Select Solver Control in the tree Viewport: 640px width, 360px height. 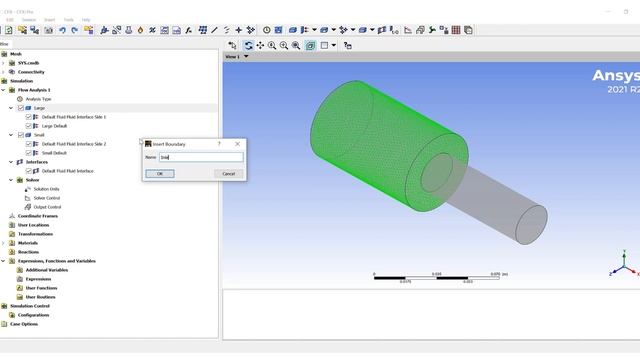point(47,198)
